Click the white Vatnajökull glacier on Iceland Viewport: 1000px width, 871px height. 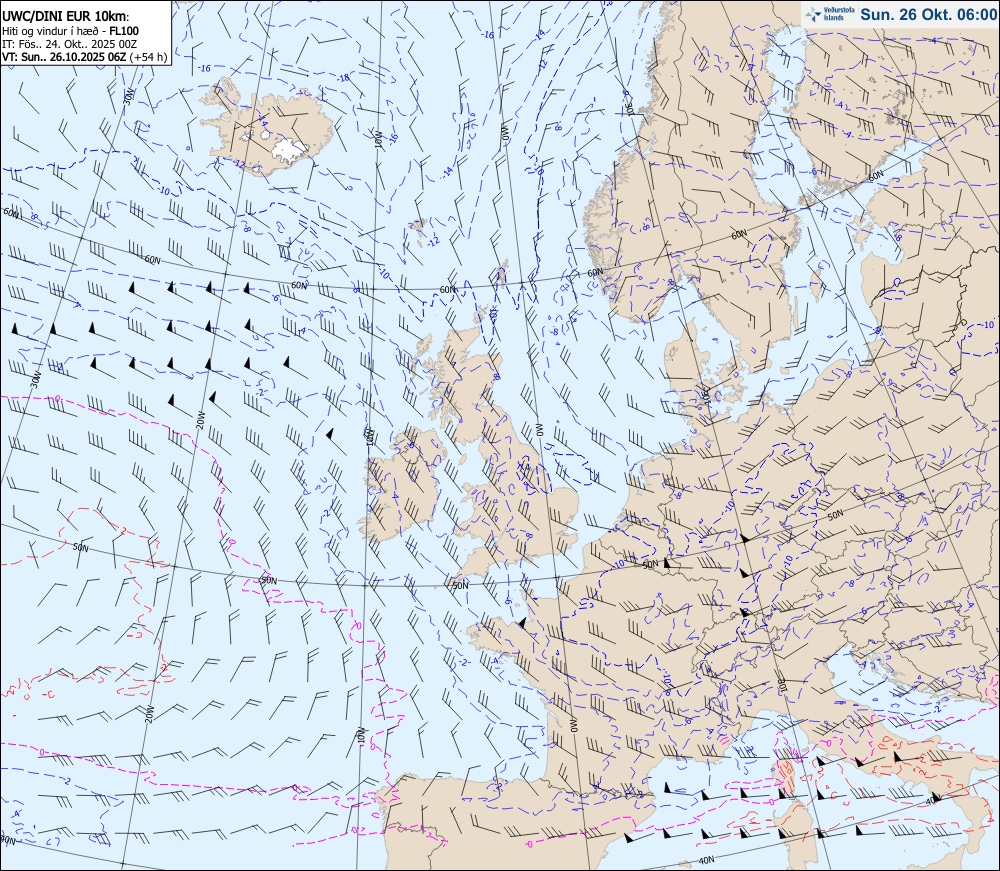(x=289, y=148)
